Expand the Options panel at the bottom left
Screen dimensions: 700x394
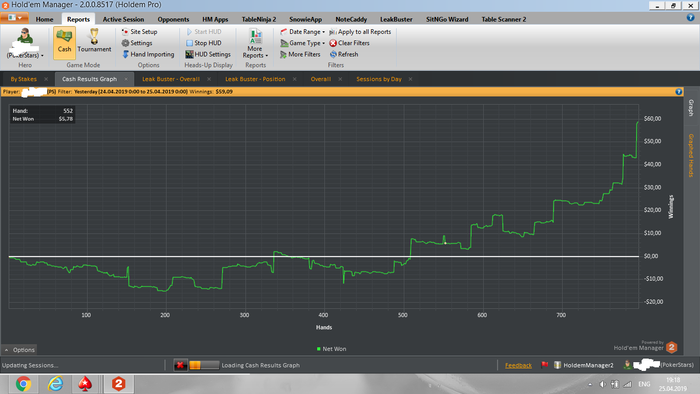point(19,350)
